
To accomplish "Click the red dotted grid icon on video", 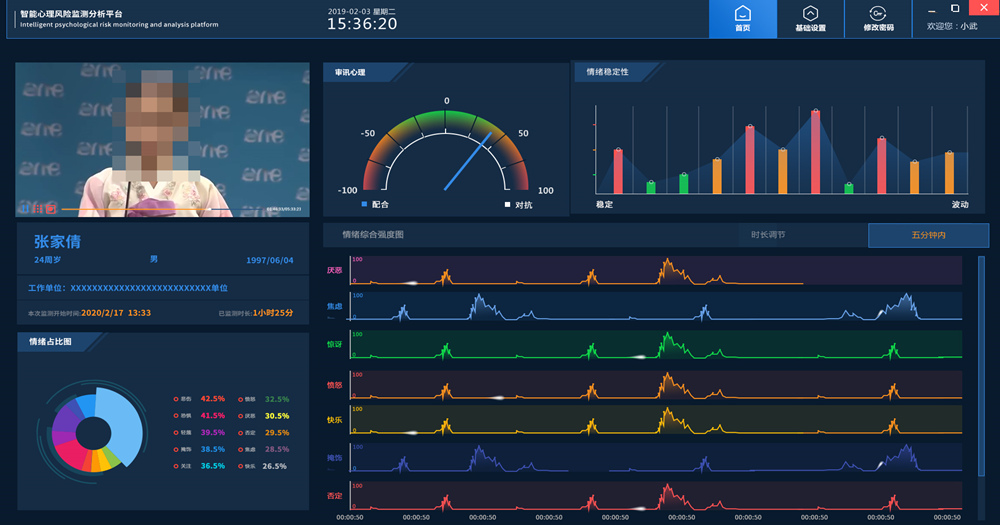I will click(x=38, y=209).
